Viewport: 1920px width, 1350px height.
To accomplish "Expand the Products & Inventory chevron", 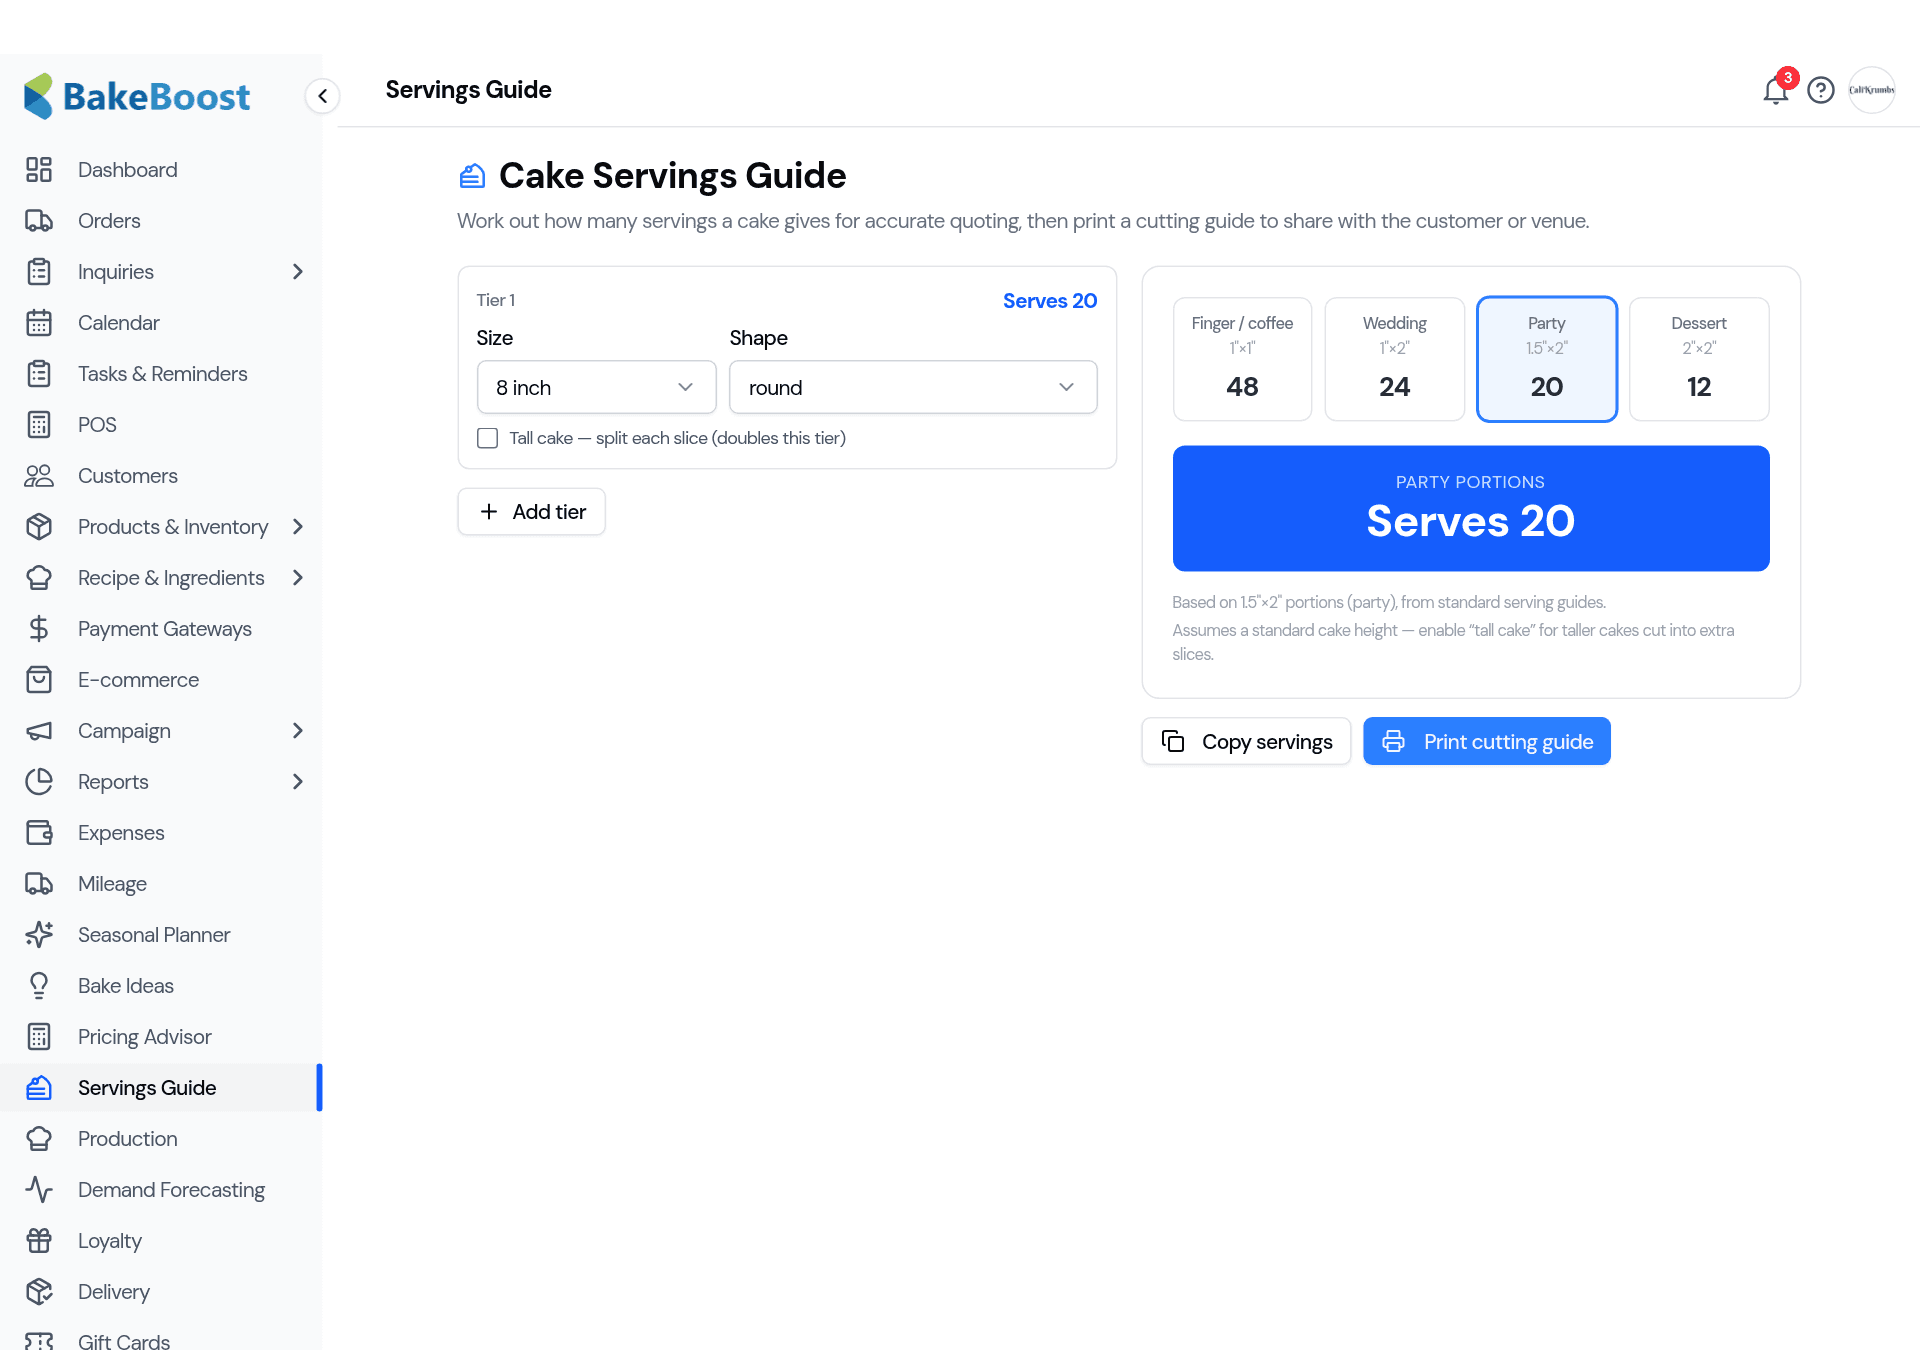I will click(297, 527).
